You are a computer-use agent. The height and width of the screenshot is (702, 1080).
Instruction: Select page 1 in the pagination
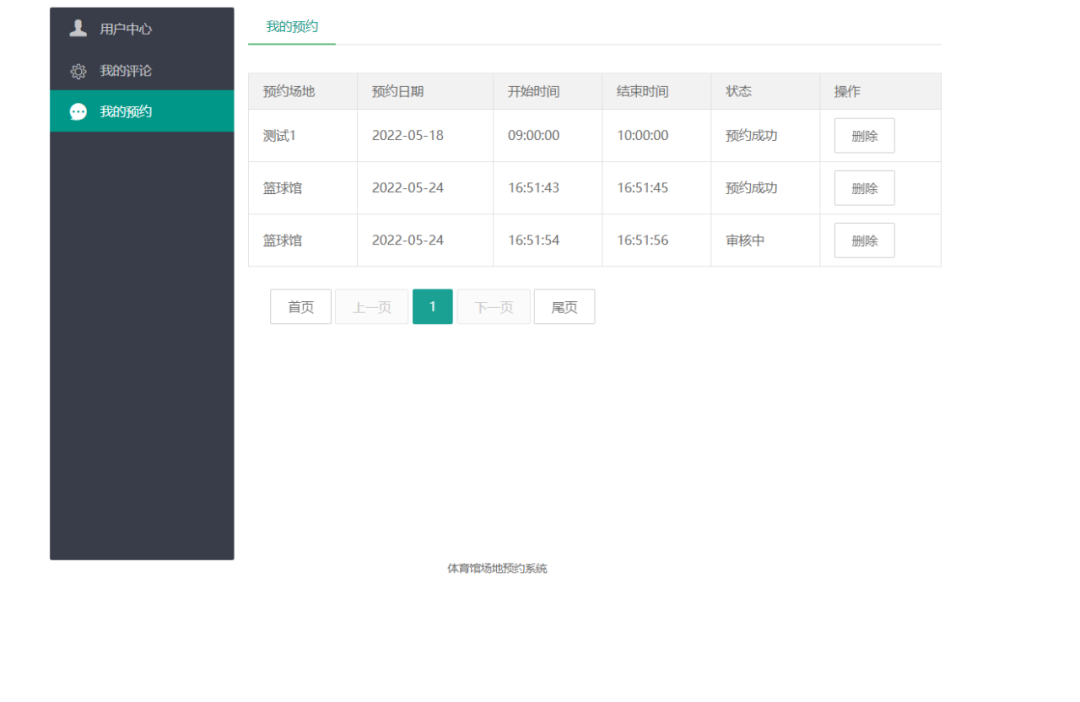pyautogui.click(x=432, y=307)
